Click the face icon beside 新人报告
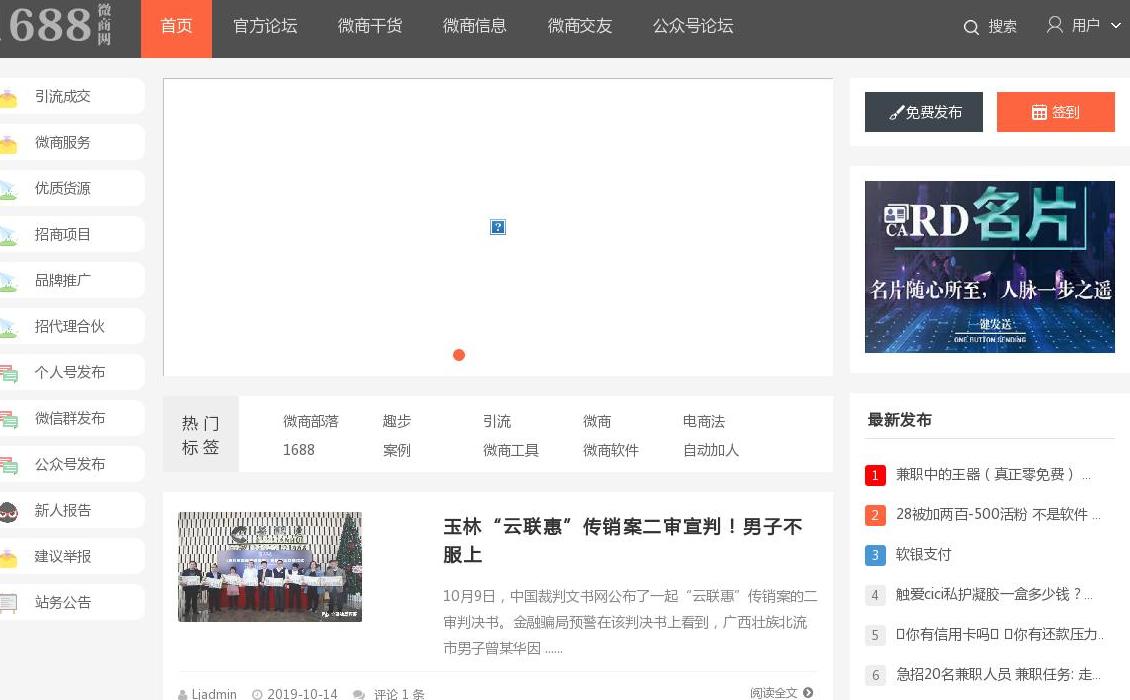The height and width of the screenshot is (700, 1130). pos(9,511)
